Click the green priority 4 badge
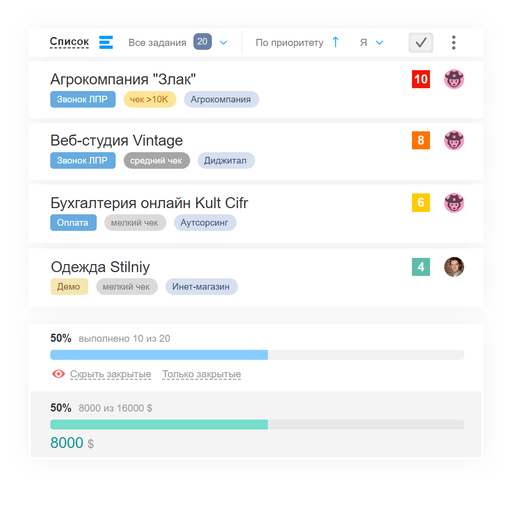Viewport: 512px width, 512px height. [x=421, y=267]
